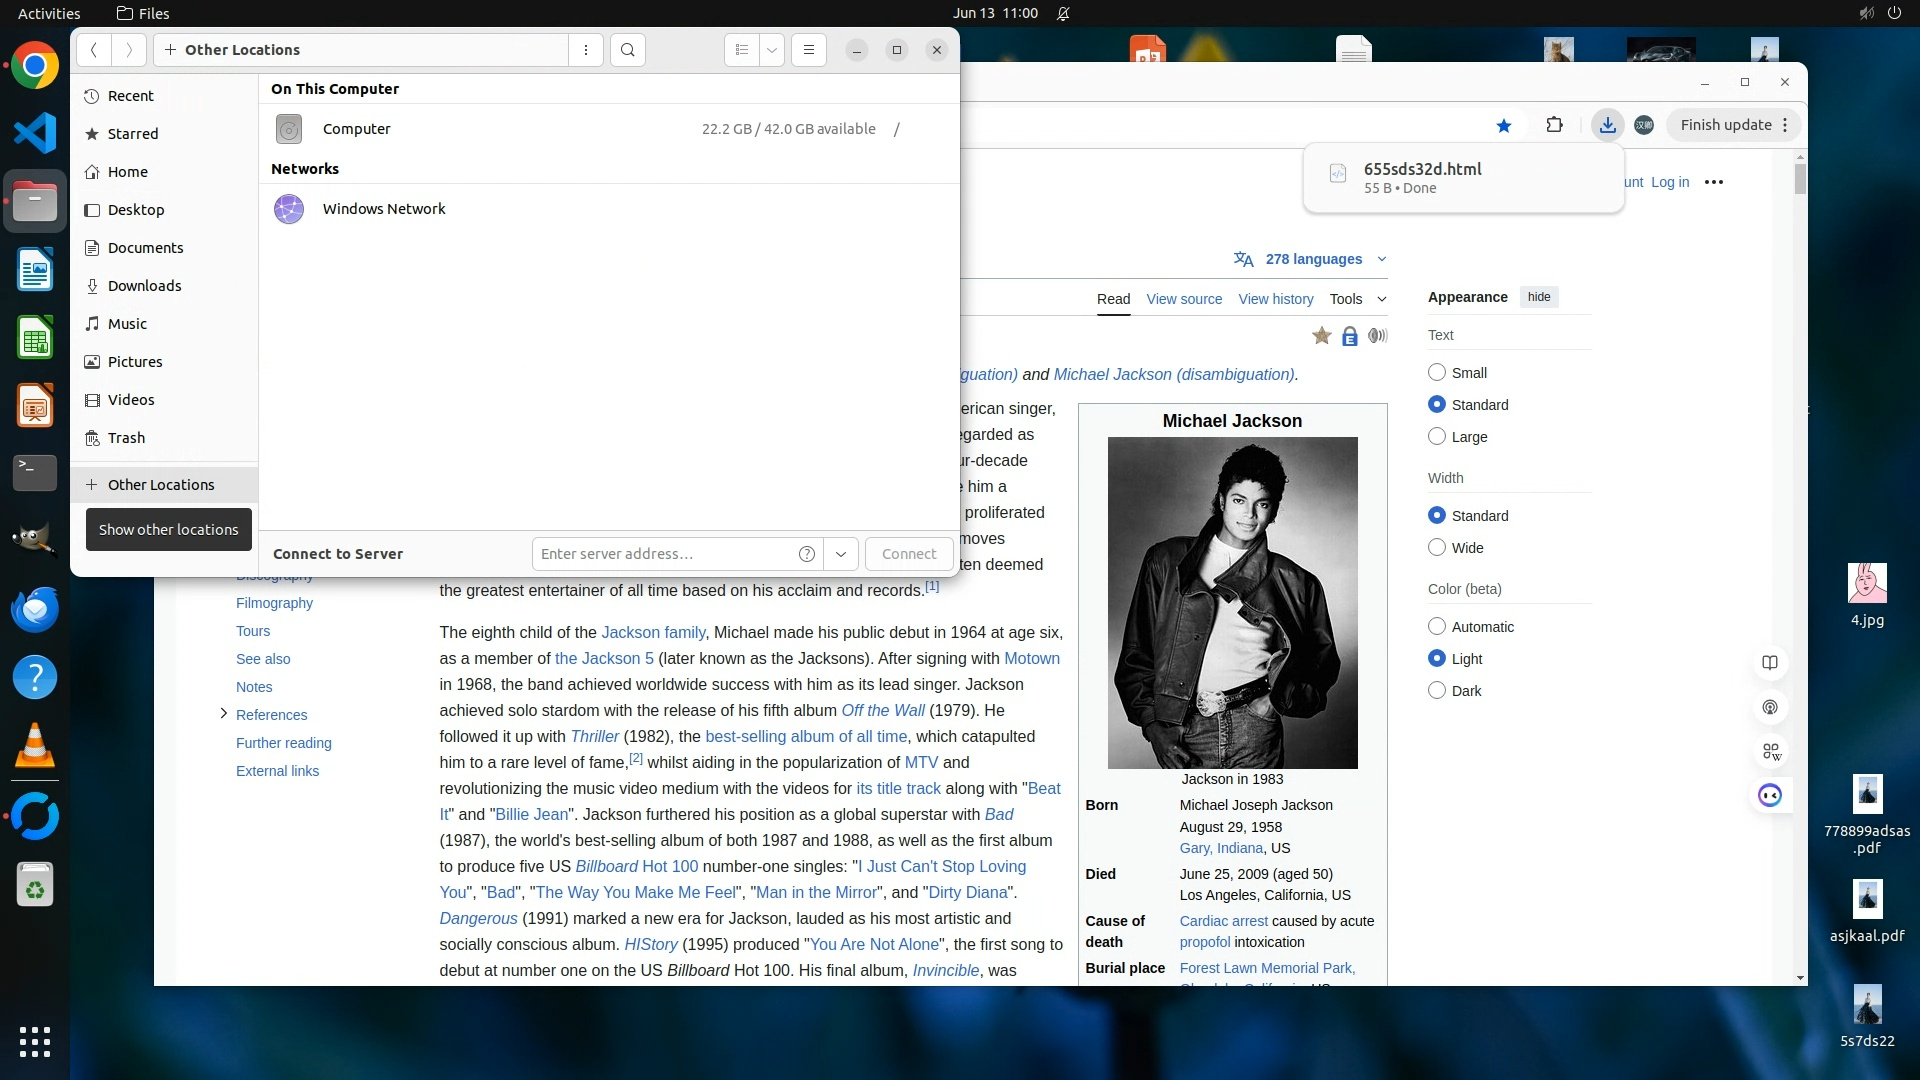Enable Dark color mode radio
The width and height of the screenshot is (1920, 1080).
coord(1437,690)
